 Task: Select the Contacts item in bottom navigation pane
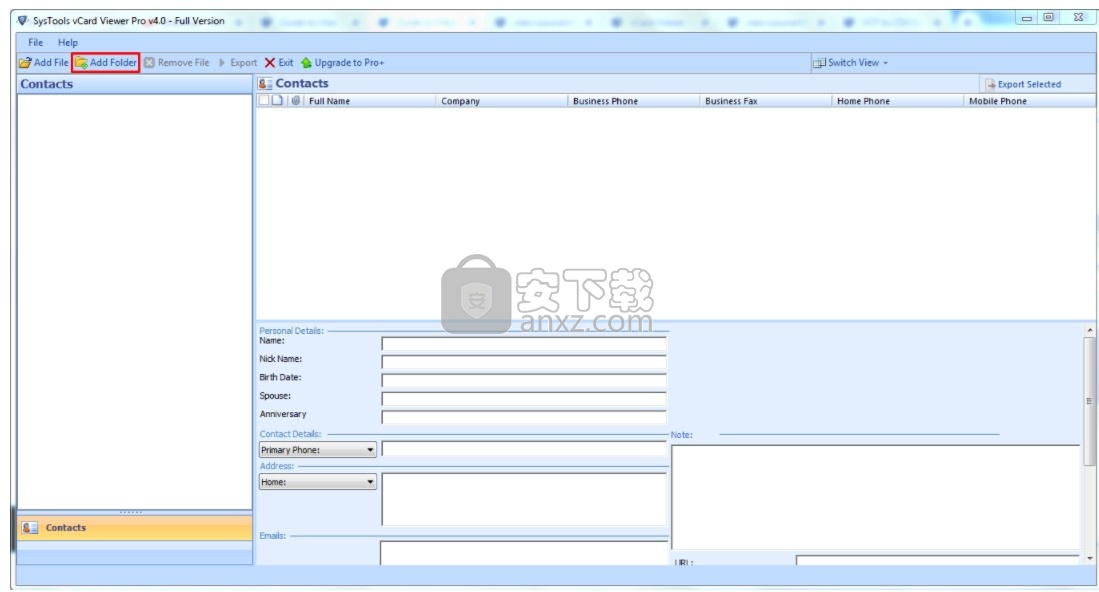[135, 528]
